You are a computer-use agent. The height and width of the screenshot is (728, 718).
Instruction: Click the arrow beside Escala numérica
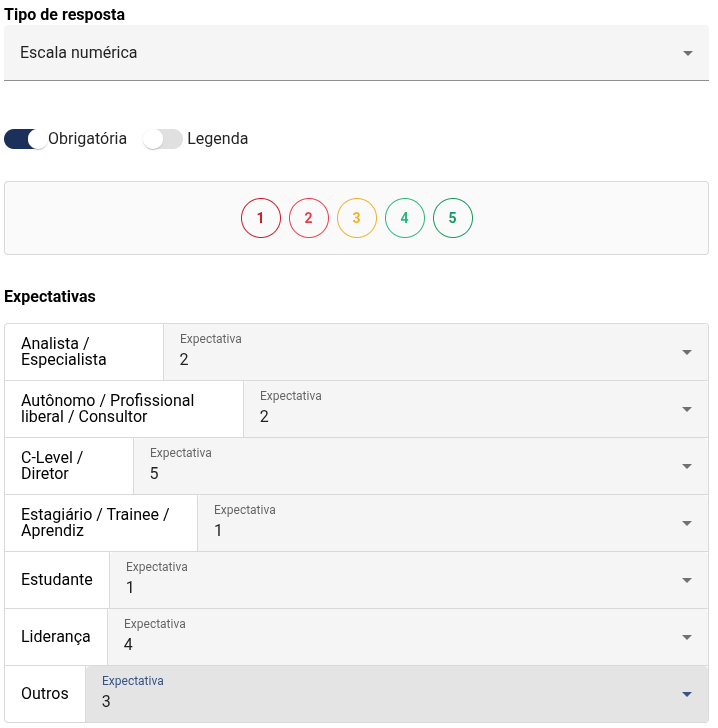coord(688,54)
